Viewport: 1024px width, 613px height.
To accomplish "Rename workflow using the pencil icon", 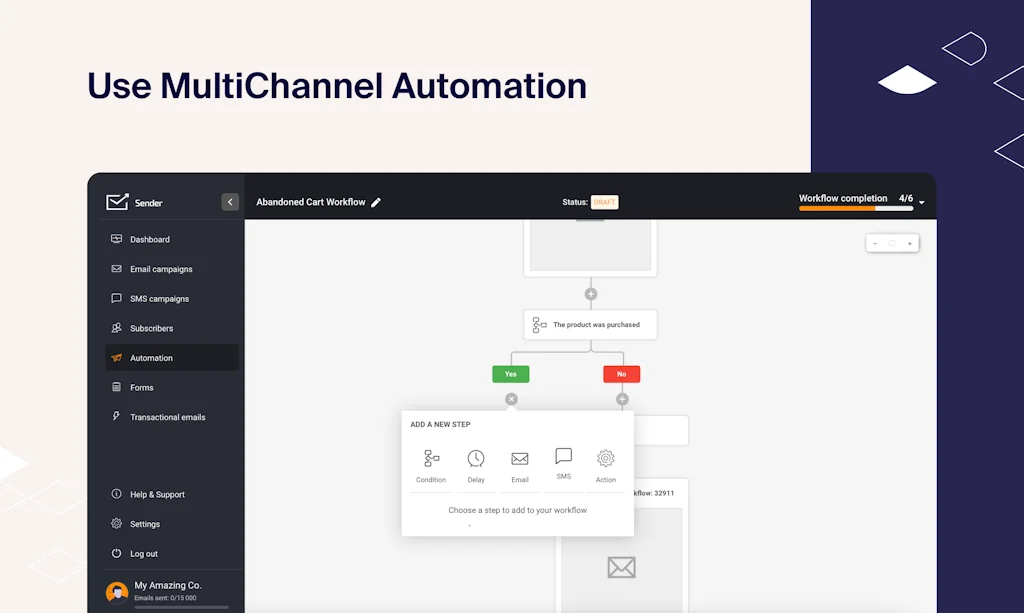I will tap(376, 202).
